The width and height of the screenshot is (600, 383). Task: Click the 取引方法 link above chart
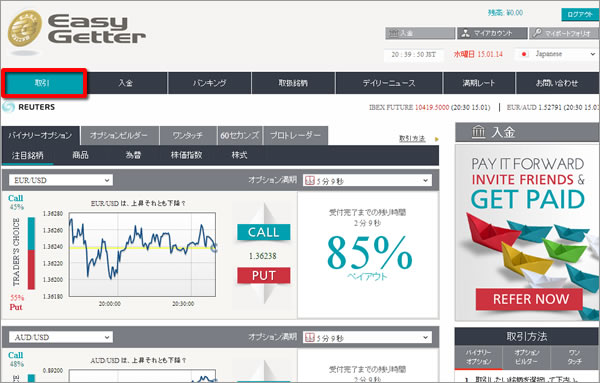pyautogui.click(x=412, y=139)
